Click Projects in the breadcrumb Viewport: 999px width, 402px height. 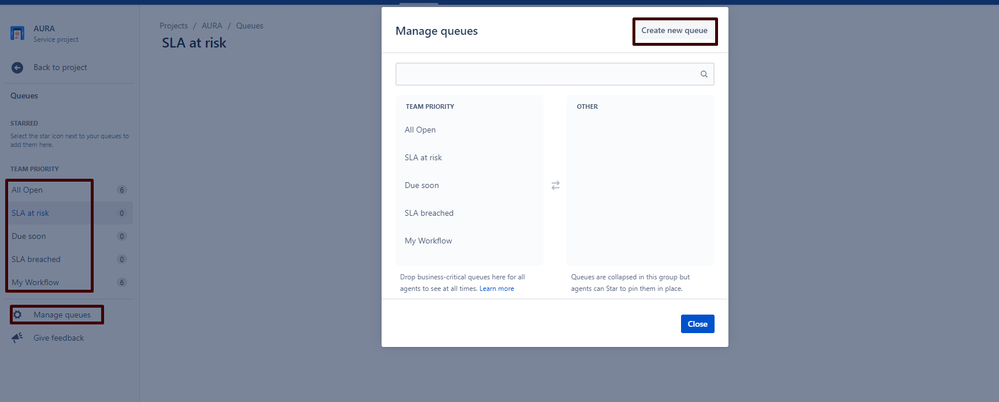coord(174,26)
